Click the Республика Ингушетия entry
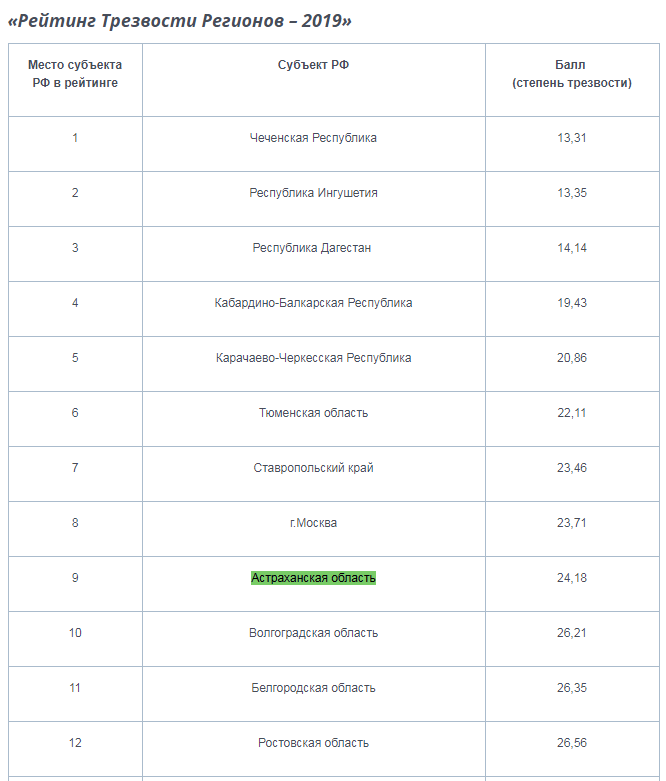This screenshot has height=781, width=666. 313,193
